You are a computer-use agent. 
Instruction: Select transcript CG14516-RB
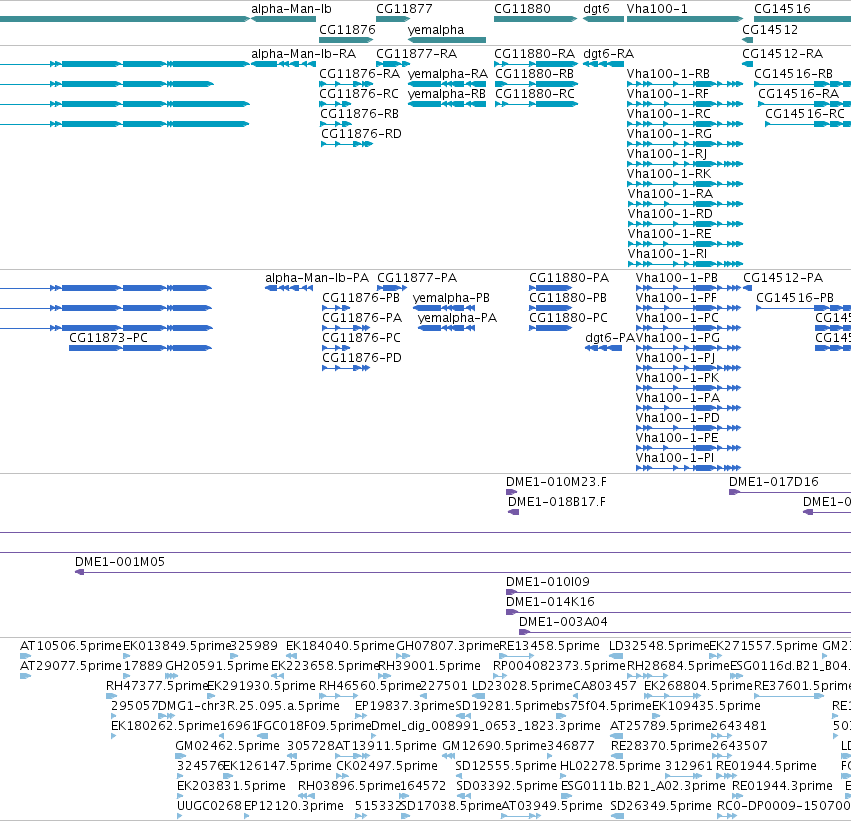(x=793, y=74)
